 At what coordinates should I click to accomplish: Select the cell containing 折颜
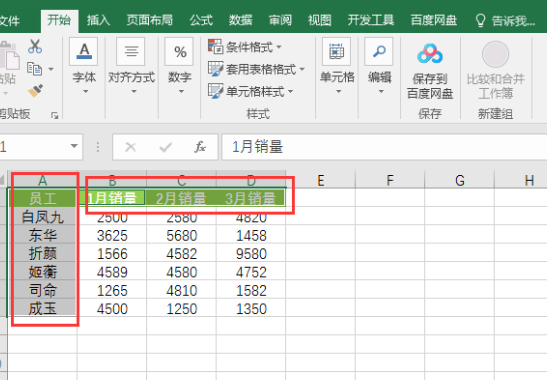pyautogui.click(x=43, y=254)
